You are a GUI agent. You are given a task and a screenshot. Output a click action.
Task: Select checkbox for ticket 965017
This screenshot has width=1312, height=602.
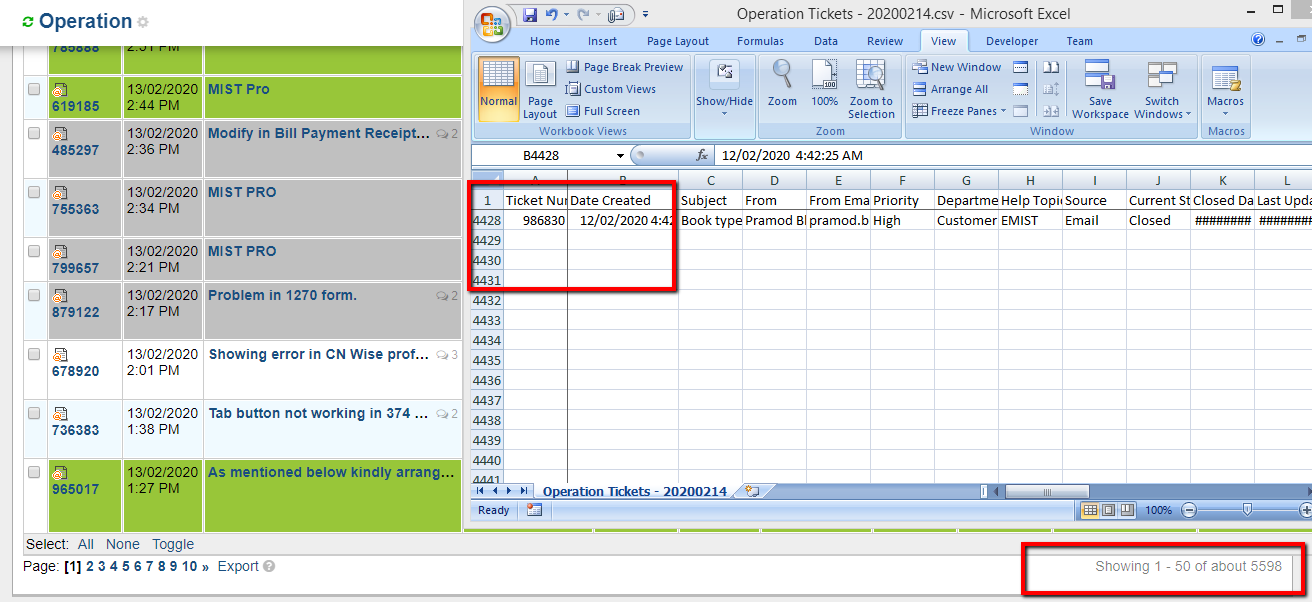[34, 472]
